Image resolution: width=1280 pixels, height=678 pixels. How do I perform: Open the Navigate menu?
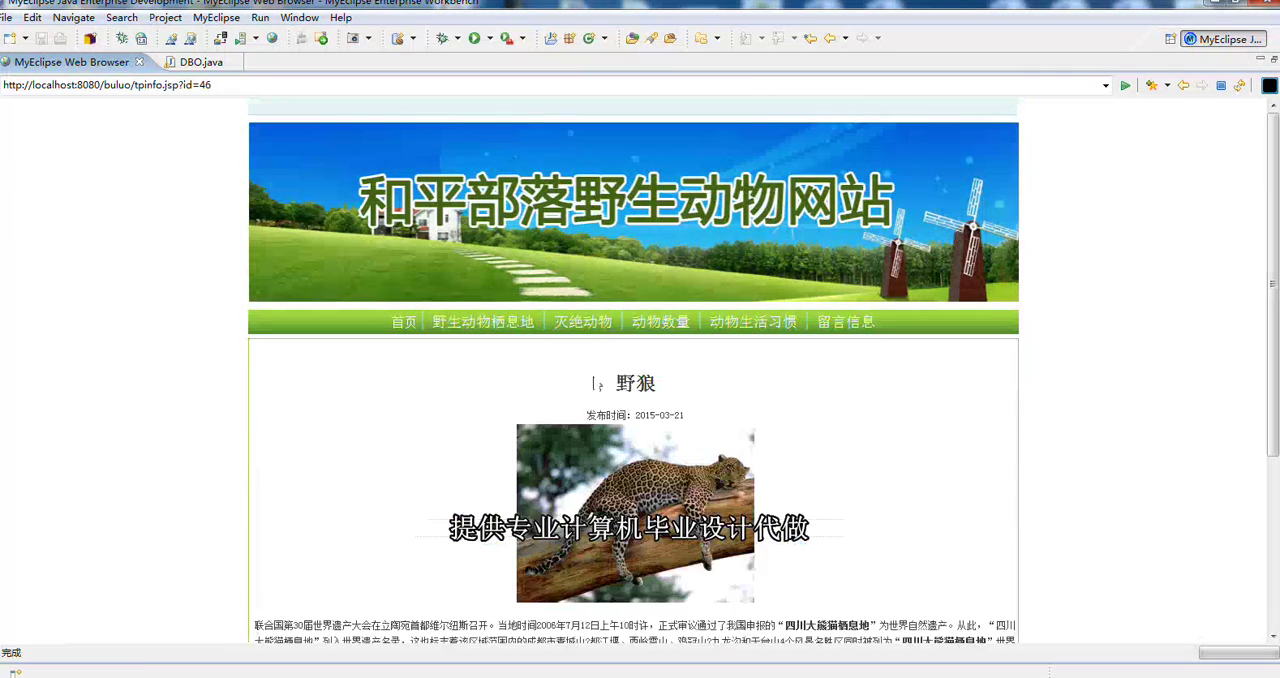(74, 18)
